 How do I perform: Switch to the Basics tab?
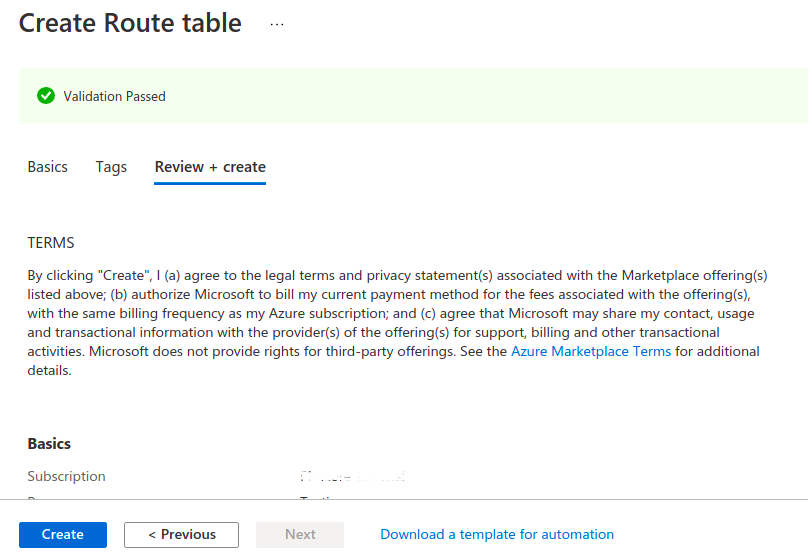point(48,167)
